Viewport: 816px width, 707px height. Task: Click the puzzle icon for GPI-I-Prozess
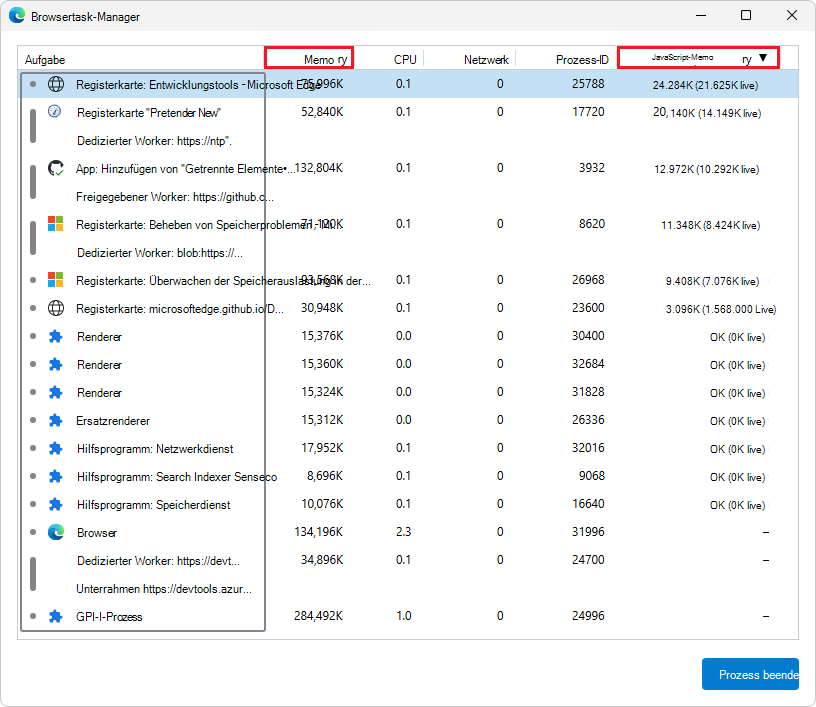pyautogui.click(x=56, y=616)
